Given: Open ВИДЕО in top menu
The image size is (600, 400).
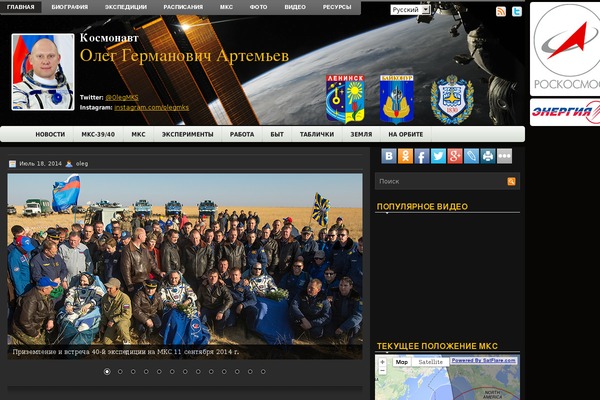Looking at the screenshot, I should 295,7.
